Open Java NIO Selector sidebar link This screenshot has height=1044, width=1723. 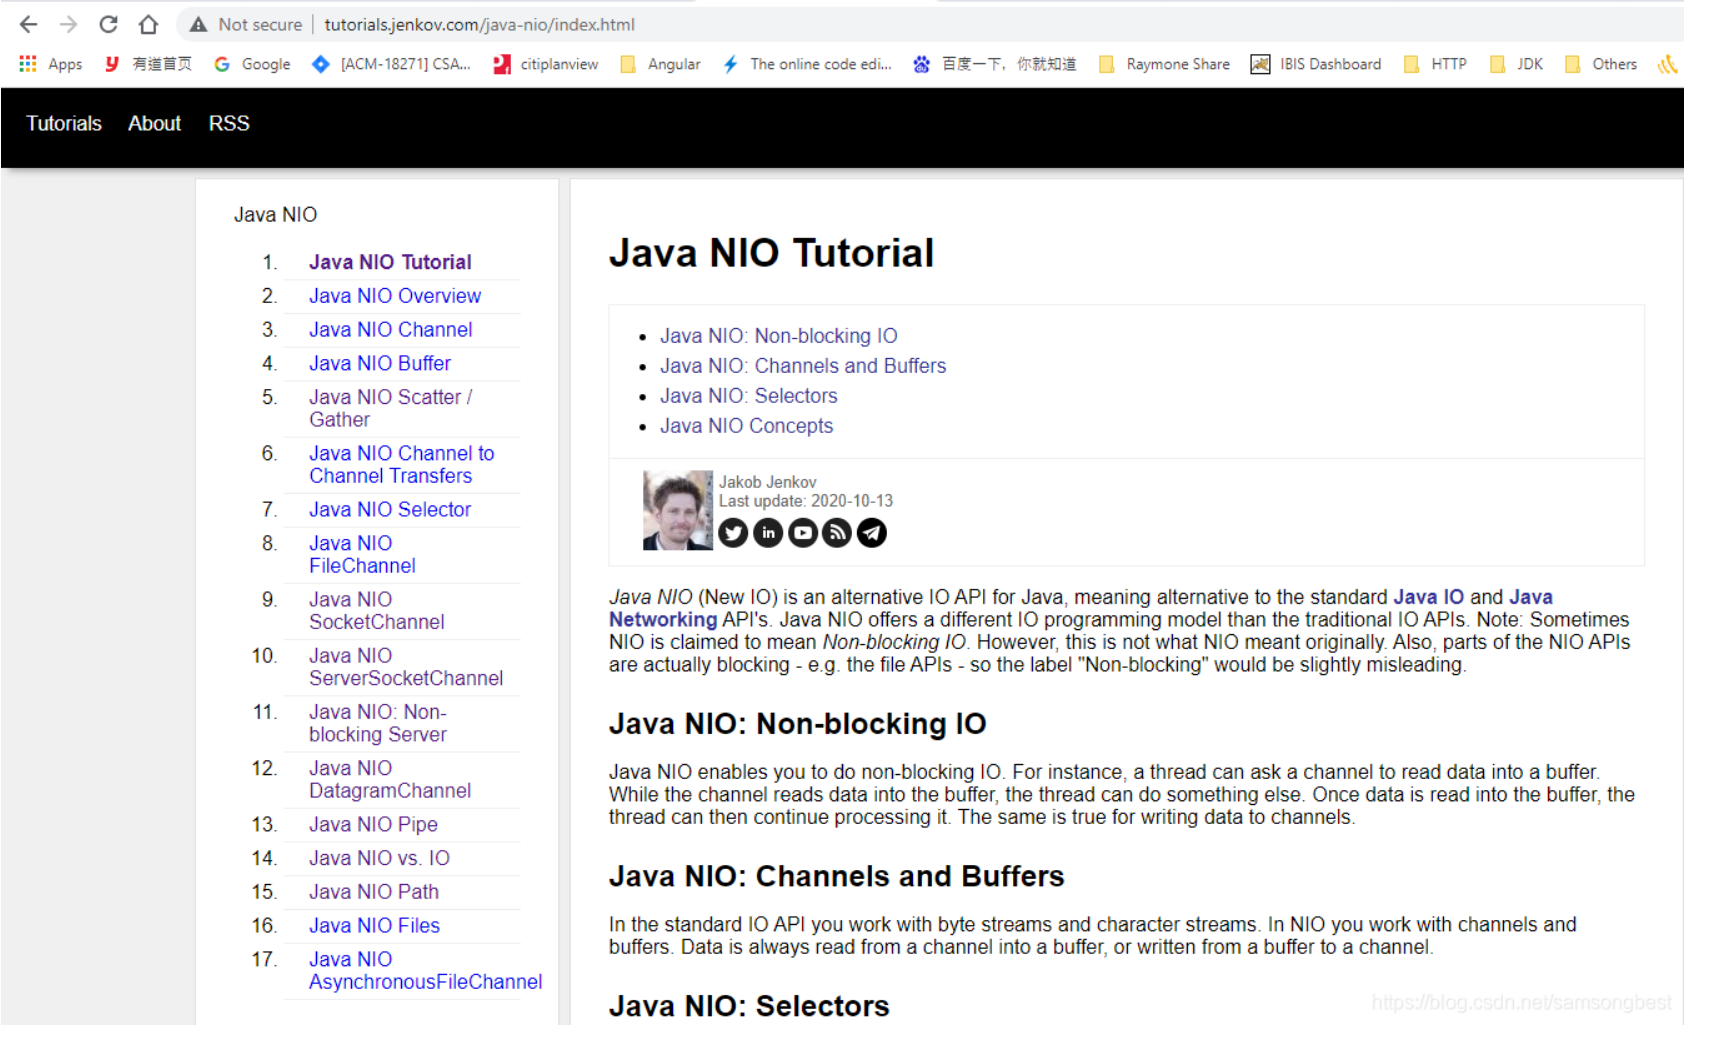[390, 510]
